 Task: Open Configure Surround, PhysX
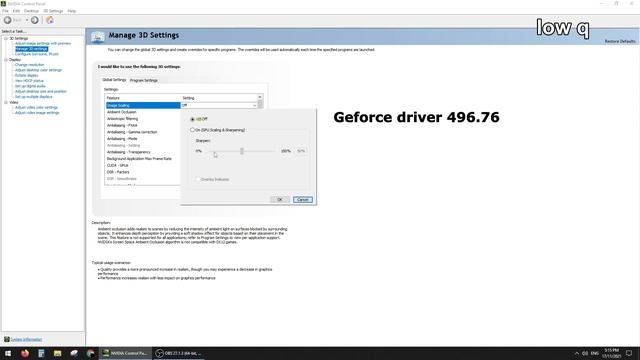pos(37,54)
